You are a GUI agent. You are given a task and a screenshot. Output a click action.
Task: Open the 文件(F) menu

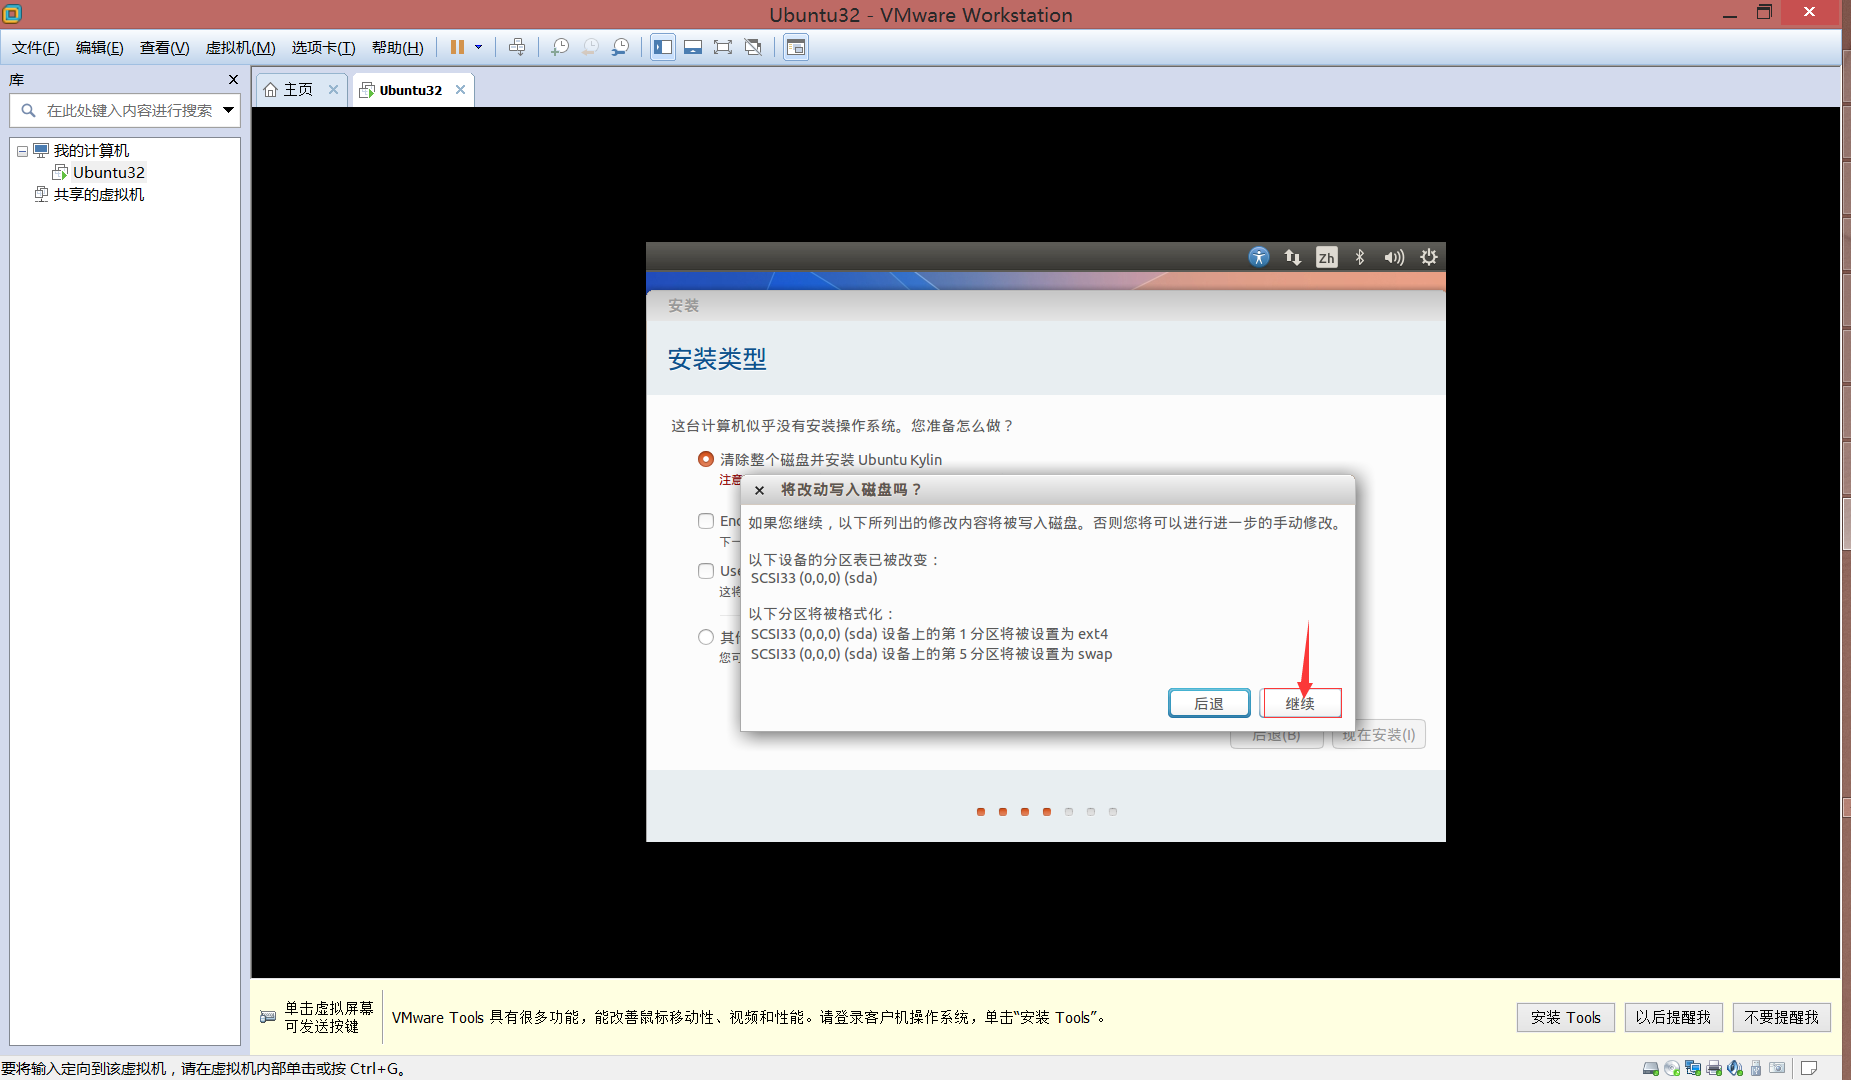[36, 48]
